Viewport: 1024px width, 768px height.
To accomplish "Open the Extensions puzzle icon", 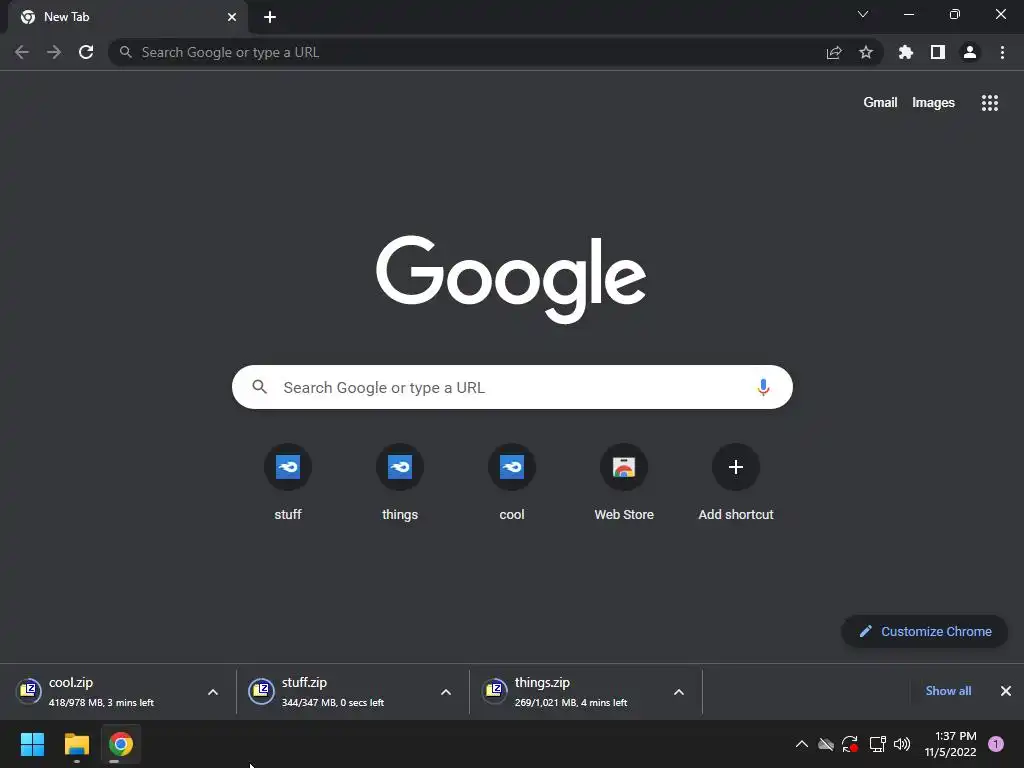I will 906,52.
